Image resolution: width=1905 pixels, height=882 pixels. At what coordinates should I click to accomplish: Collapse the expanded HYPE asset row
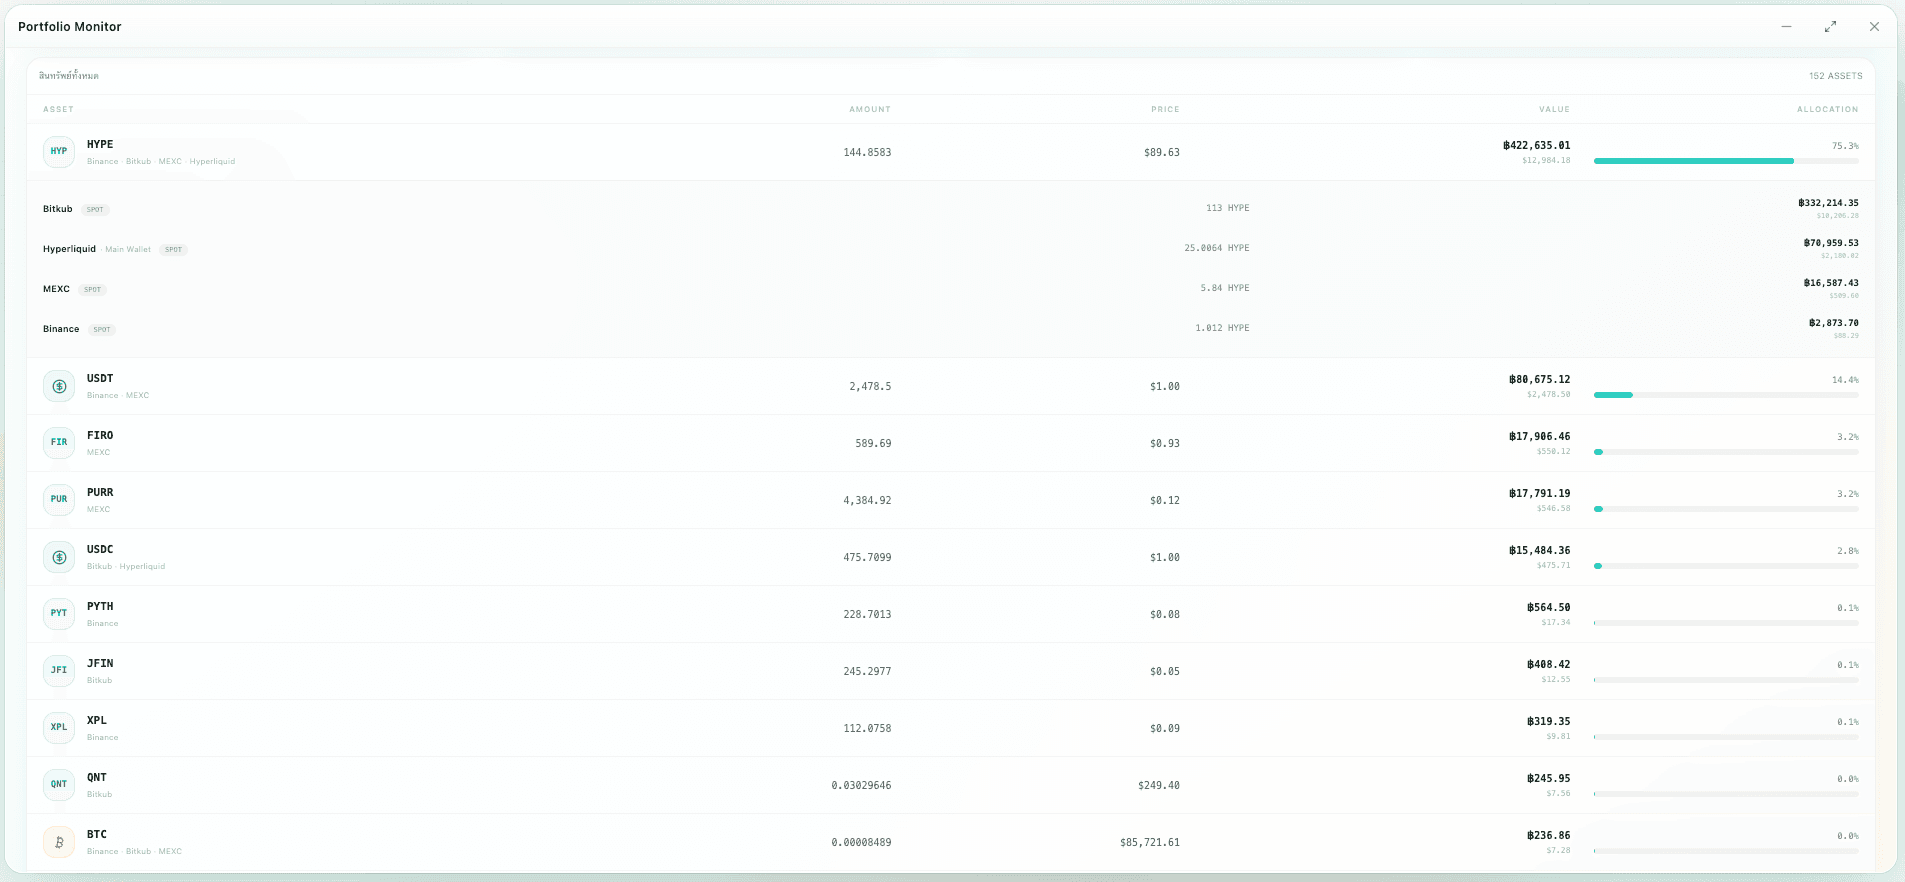point(951,152)
